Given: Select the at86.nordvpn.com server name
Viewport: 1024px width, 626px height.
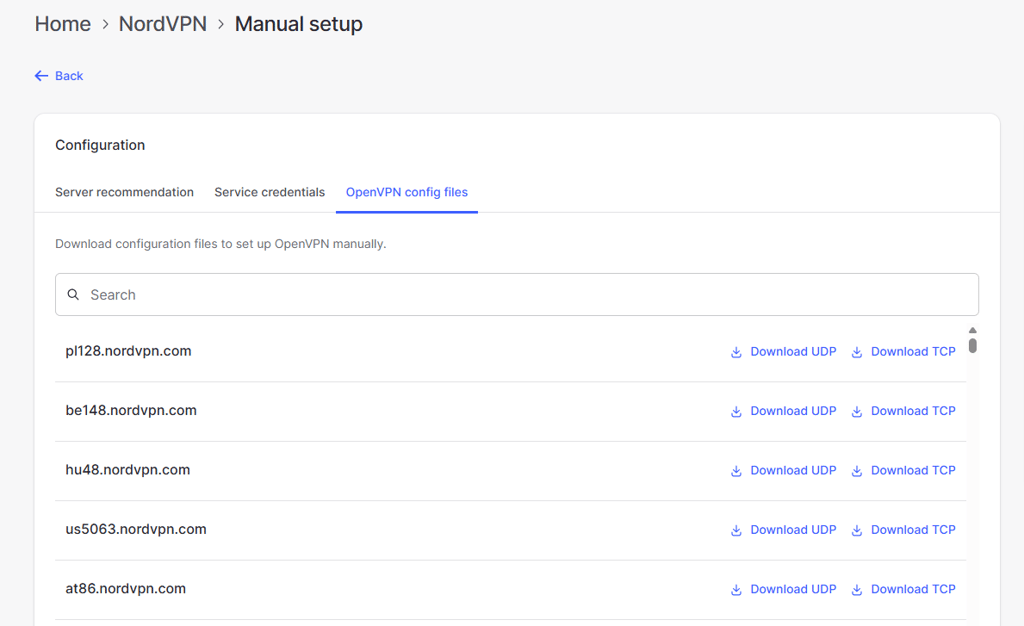Looking at the screenshot, I should (x=125, y=589).
